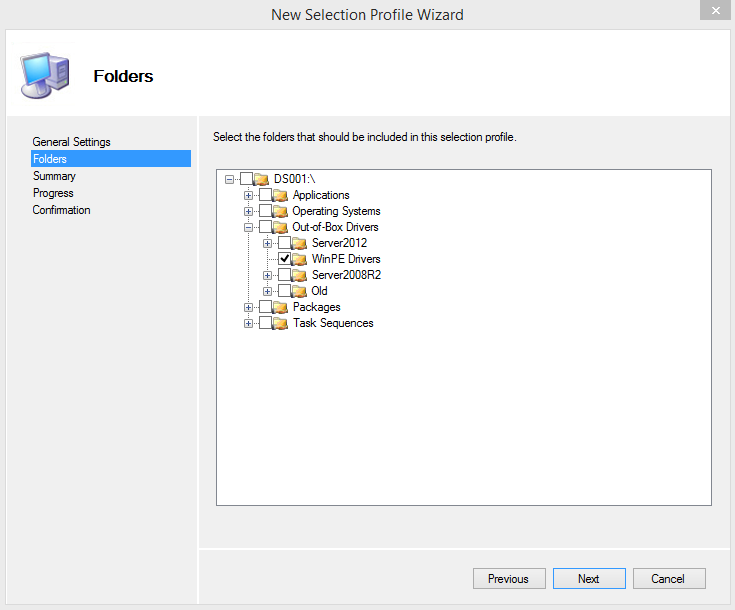Cancel the New Selection Profile Wizard
The height and width of the screenshot is (610, 735).
(x=669, y=579)
